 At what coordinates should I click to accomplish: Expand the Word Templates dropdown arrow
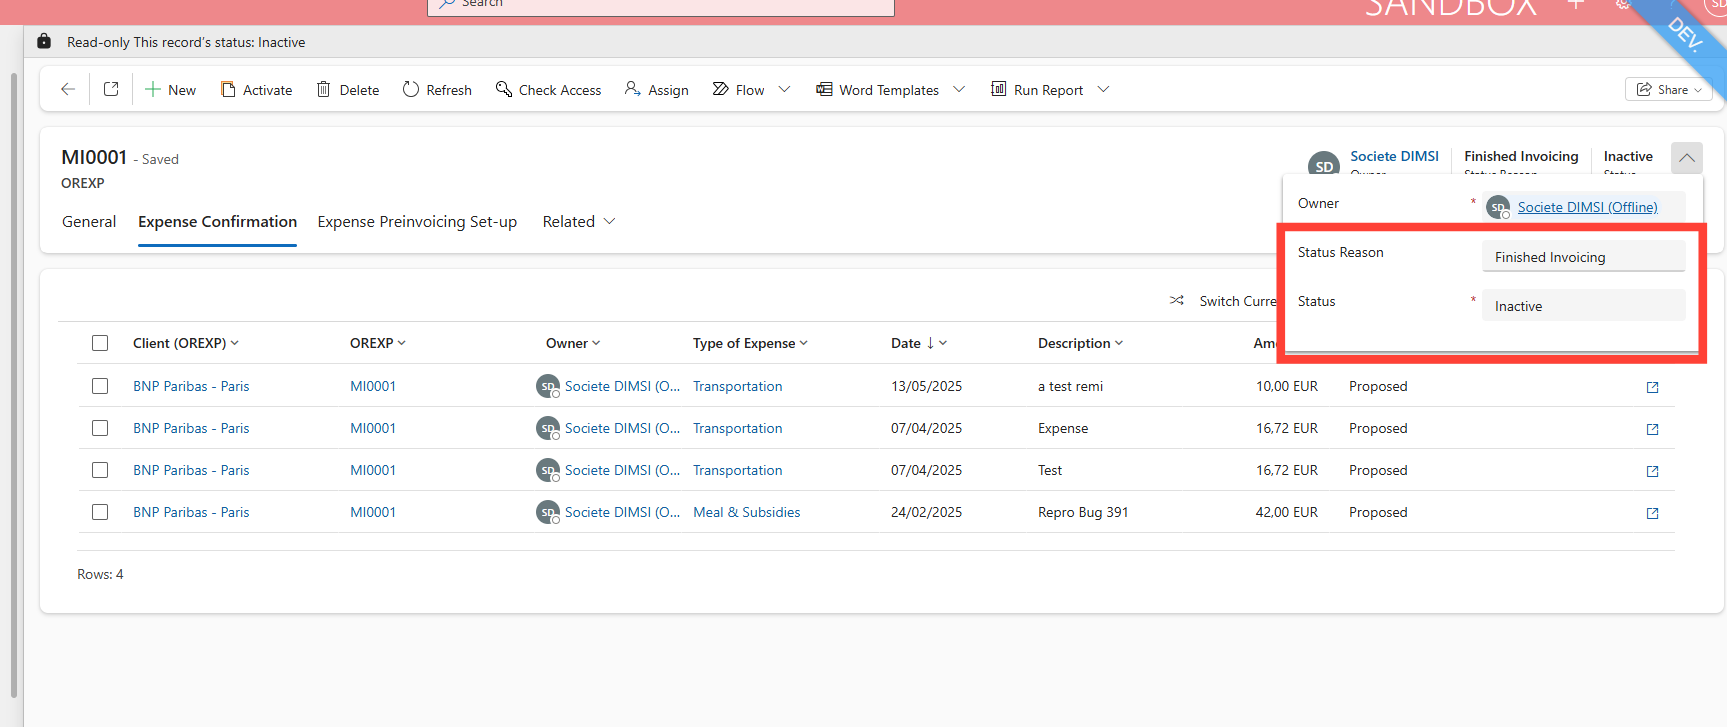959,89
